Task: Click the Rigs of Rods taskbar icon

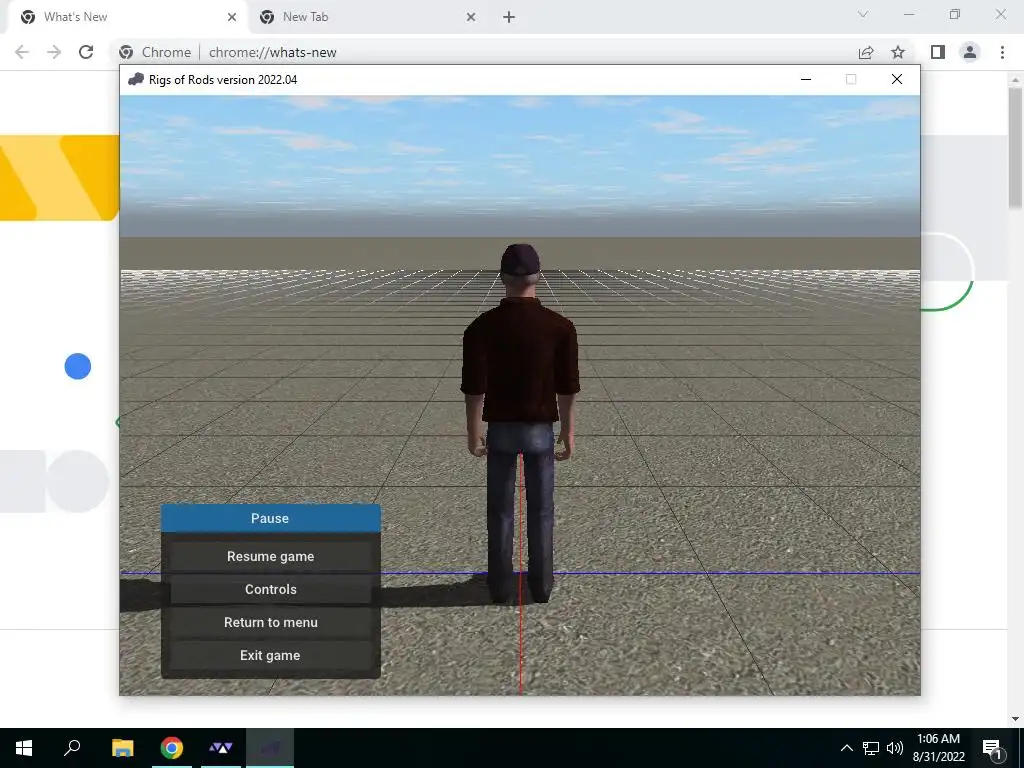Action: [x=270, y=748]
